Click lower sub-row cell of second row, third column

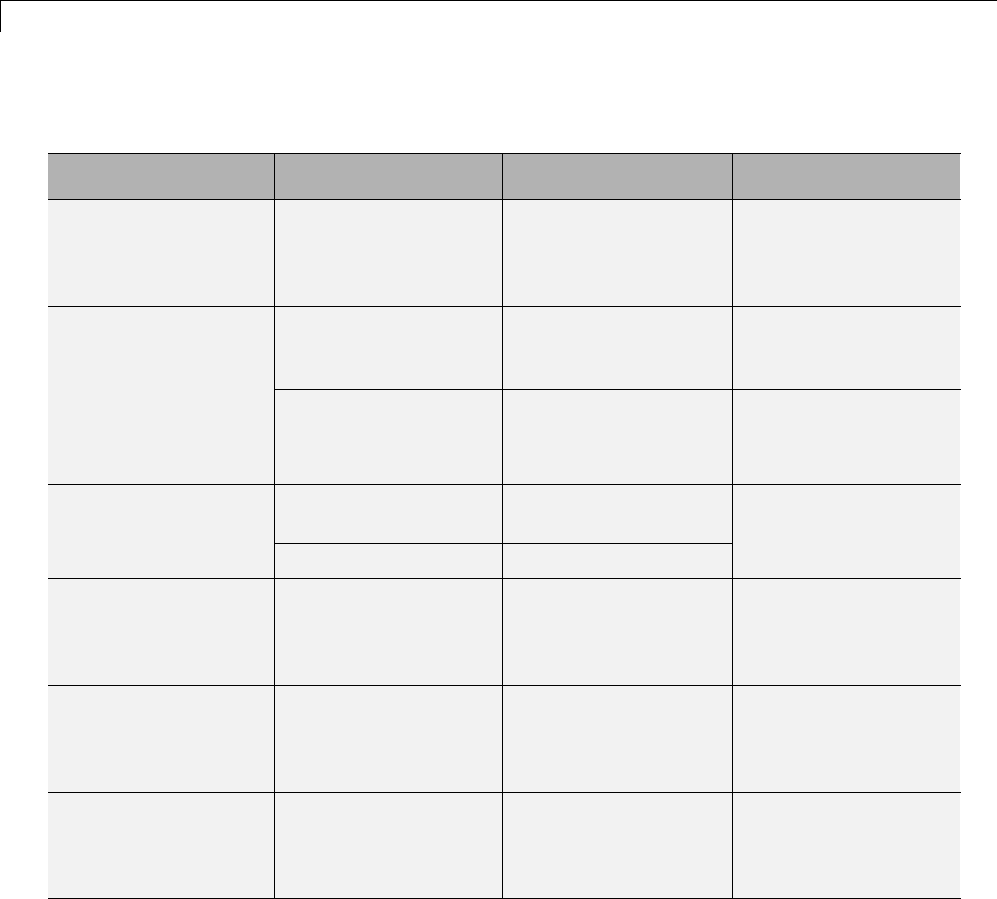[x=617, y=437]
